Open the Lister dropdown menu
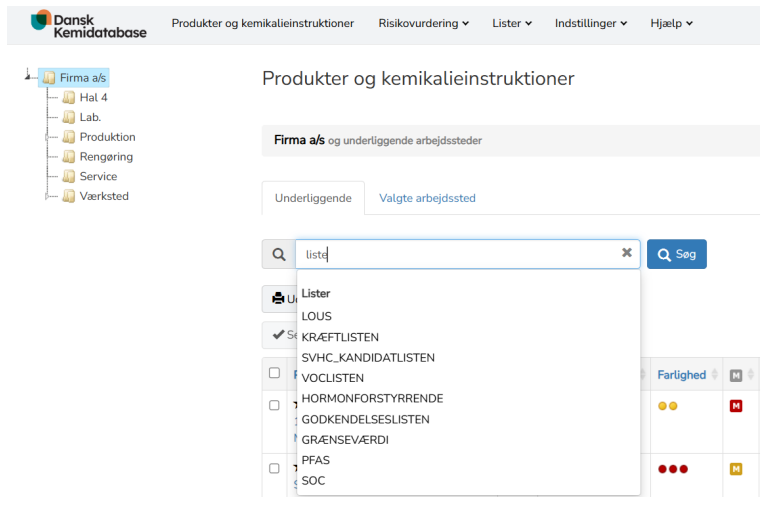The height and width of the screenshot is (517, 778). pos(511,23)
